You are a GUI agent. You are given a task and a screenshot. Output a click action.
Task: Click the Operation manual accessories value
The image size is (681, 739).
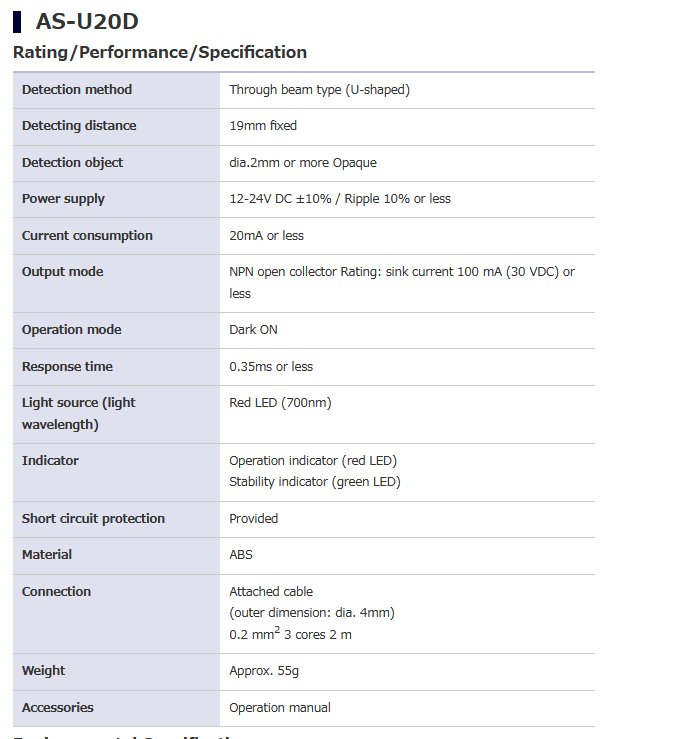[x=279, y=708]
